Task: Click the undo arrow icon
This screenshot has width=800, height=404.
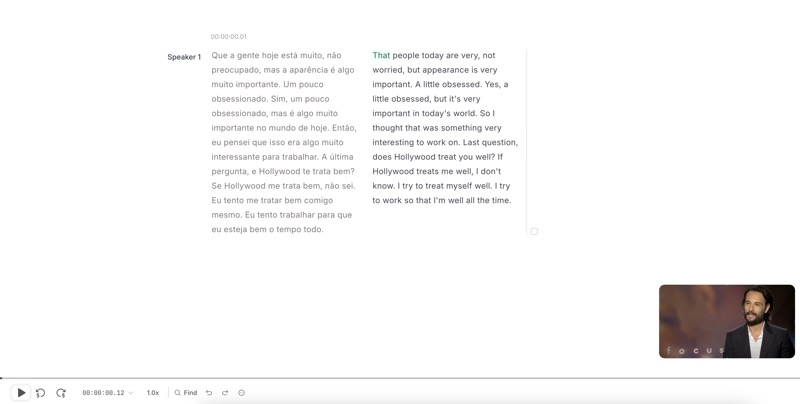Action: click(x=209, y=393)
